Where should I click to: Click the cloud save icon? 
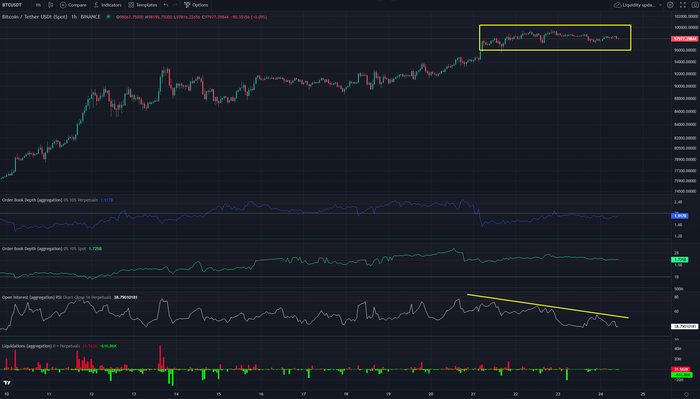tap(617, 5)
